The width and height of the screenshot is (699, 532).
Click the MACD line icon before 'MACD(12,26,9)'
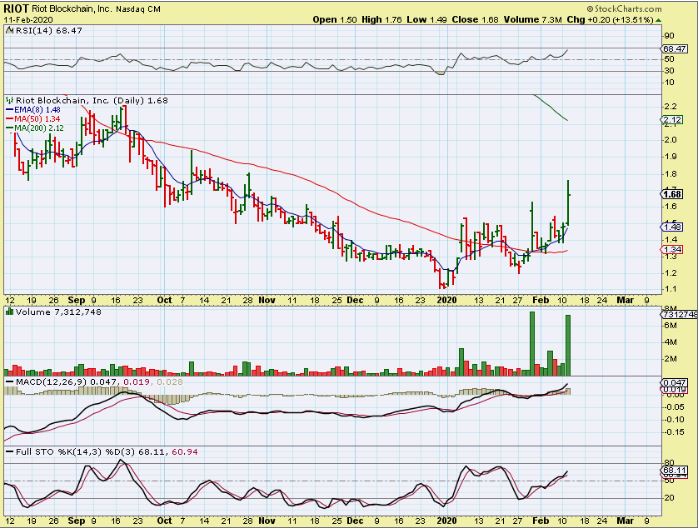[x=10, y=382]
